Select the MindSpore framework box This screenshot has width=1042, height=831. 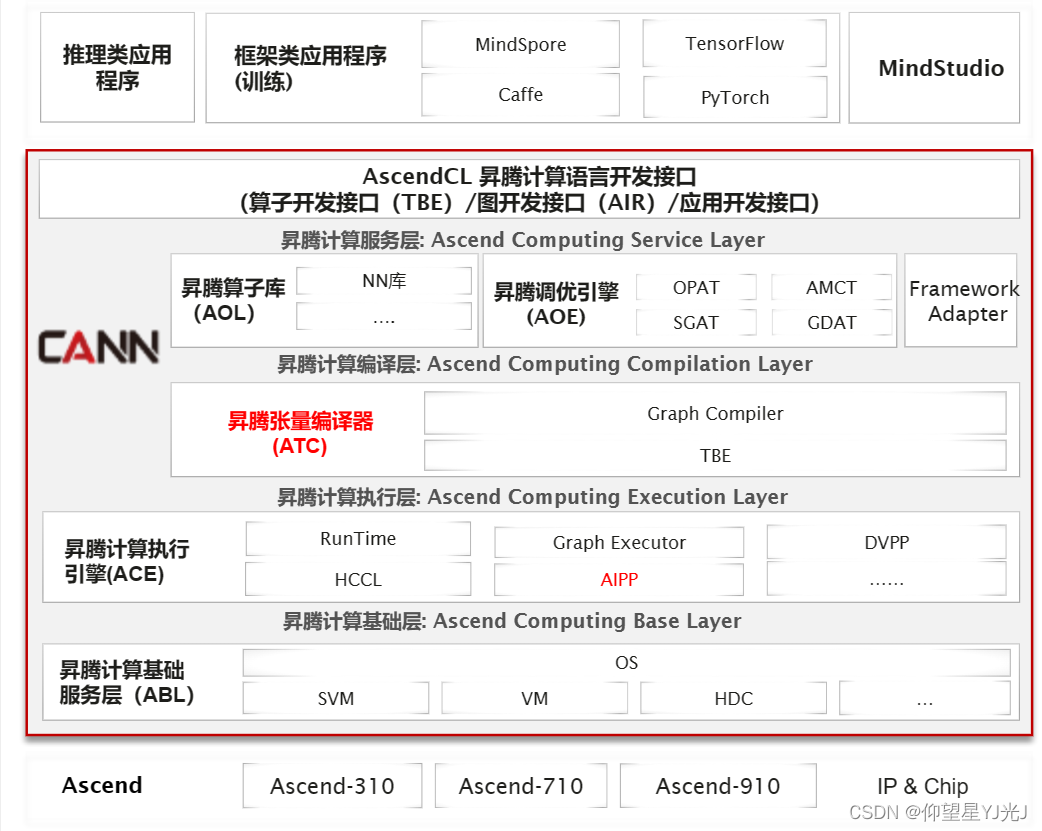[x=520, y=44]
